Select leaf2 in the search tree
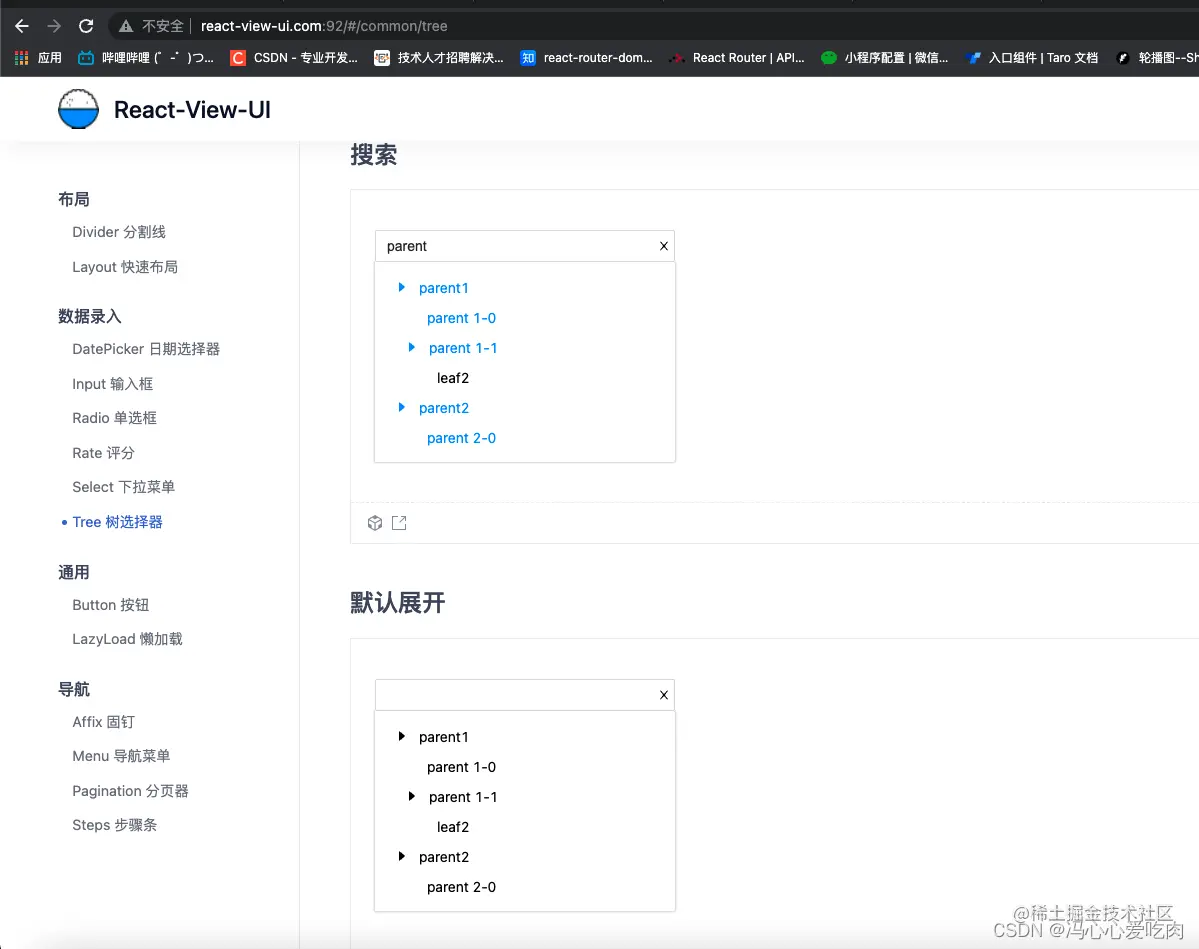The image size is (1199, 949). [x=452, y=378]
